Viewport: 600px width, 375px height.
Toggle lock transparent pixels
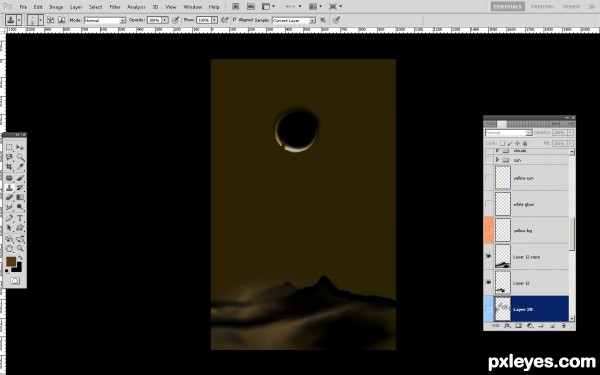pyautogui.click(x=502, y=143)
